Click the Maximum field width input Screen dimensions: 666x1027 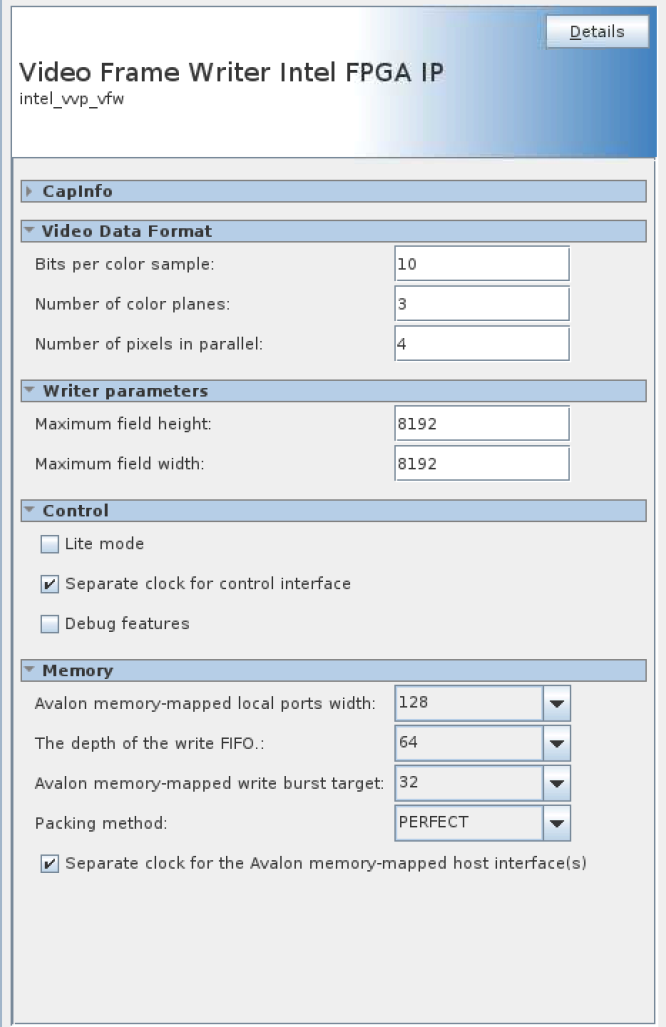[481, 464]
